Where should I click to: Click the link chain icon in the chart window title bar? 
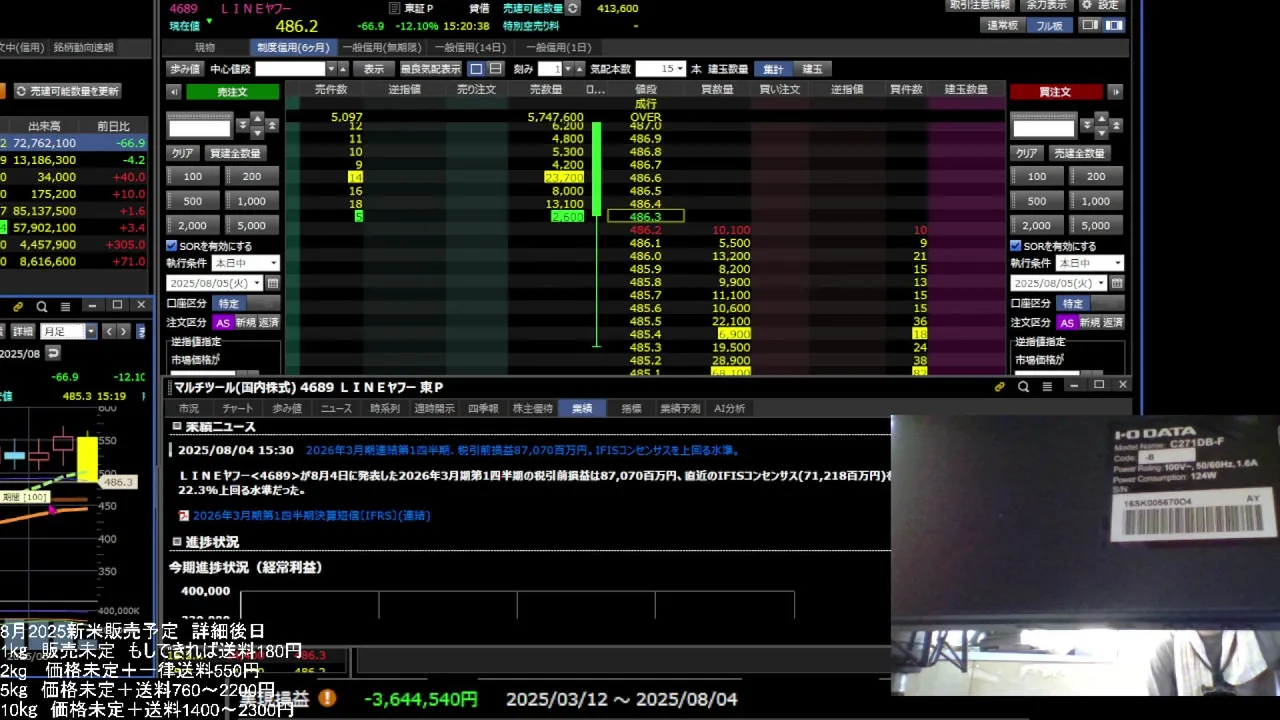pos(18,306)
